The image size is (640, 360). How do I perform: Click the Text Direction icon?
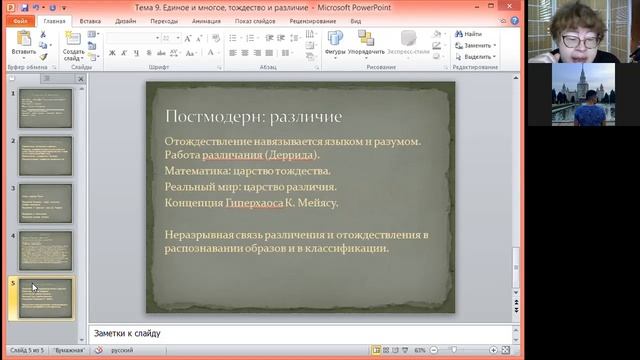click(x=310, y=34)
